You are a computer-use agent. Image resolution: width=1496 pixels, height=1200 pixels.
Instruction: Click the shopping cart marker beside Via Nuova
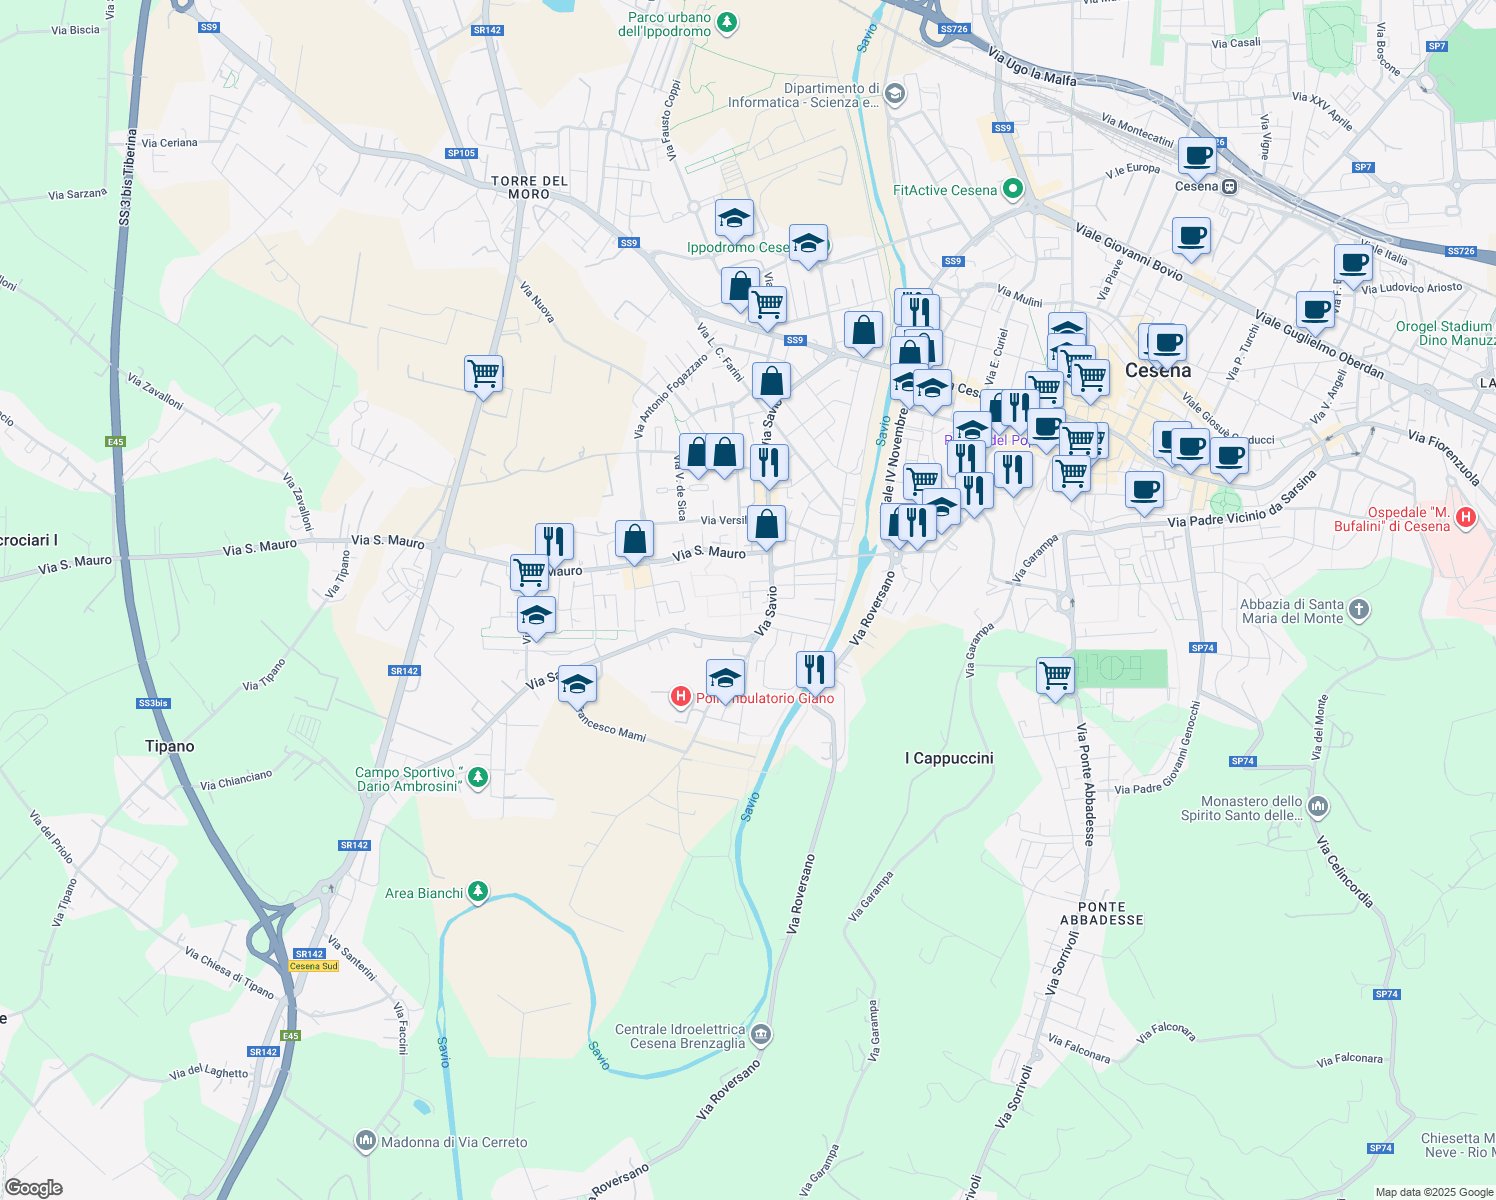click(483, 375)
